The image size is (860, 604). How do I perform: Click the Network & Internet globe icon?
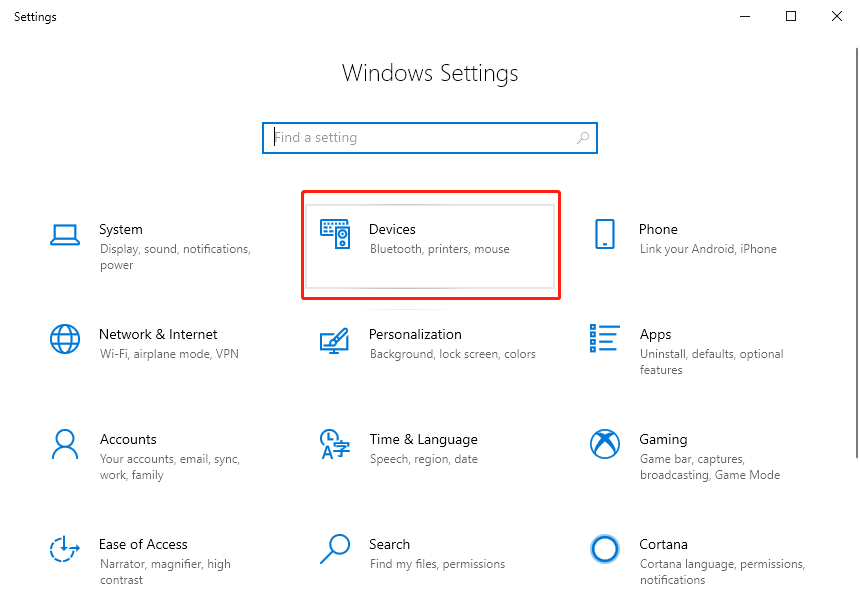(65, 339)
